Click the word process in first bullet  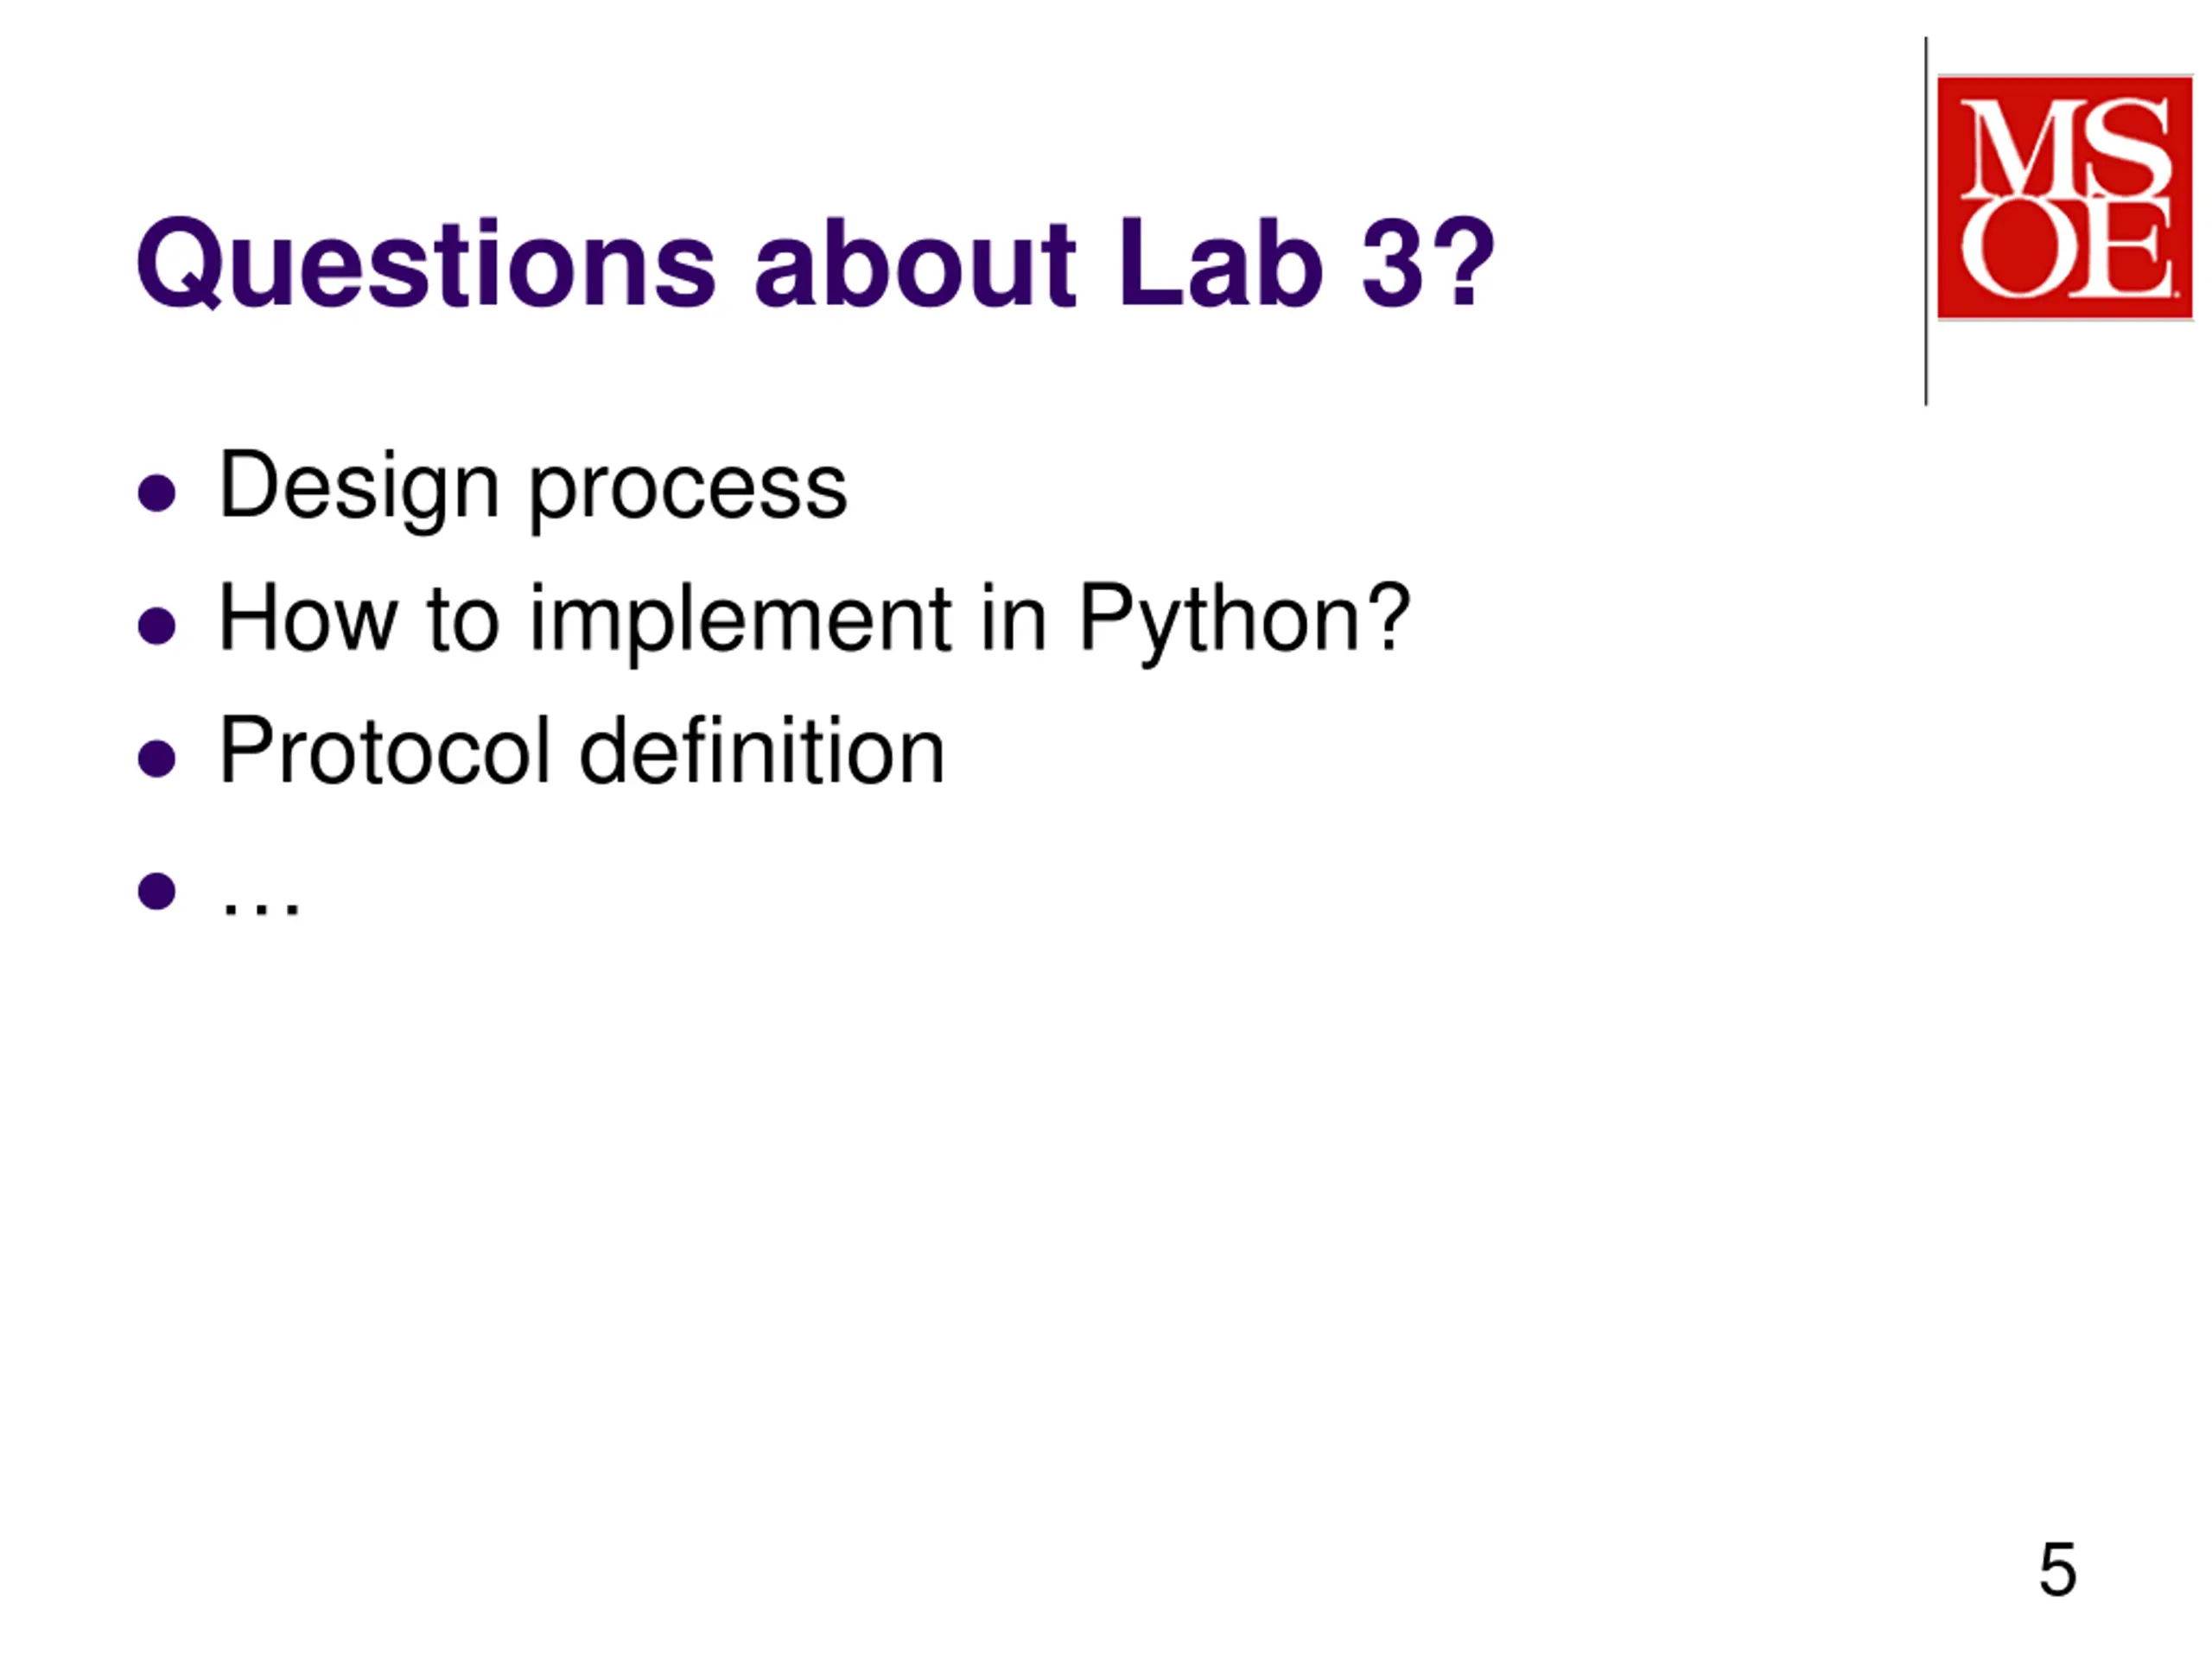(687, 492)
